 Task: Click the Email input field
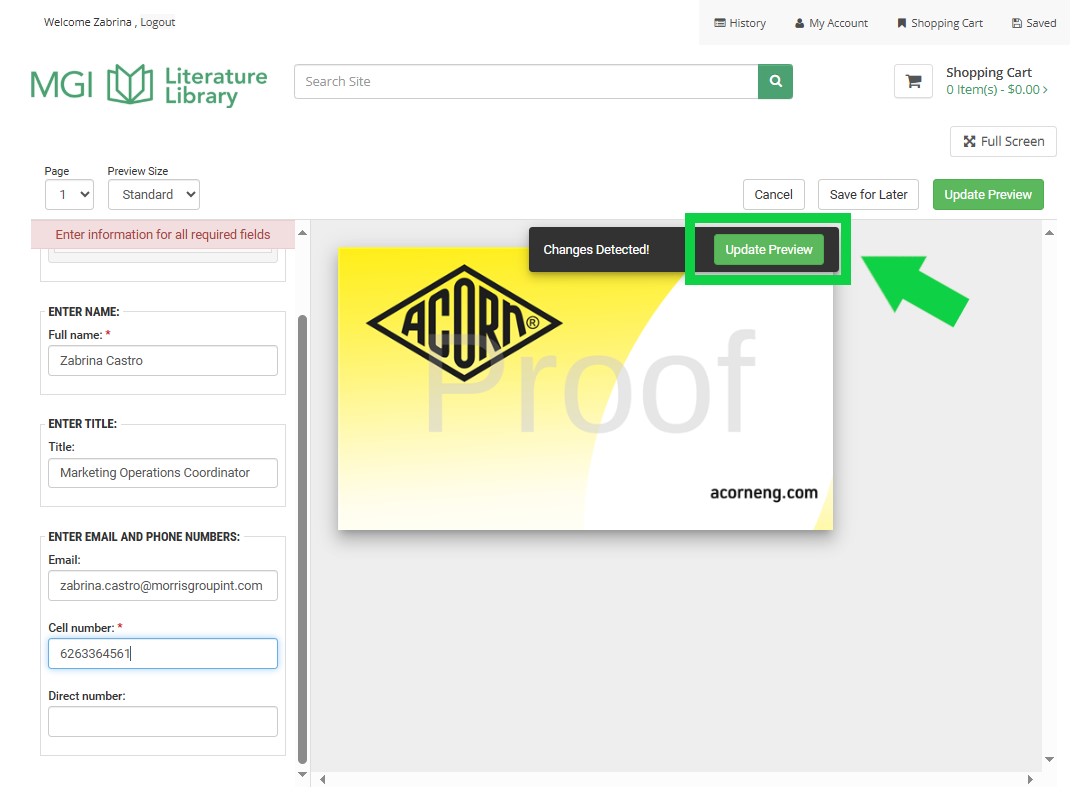pos(163,586)
